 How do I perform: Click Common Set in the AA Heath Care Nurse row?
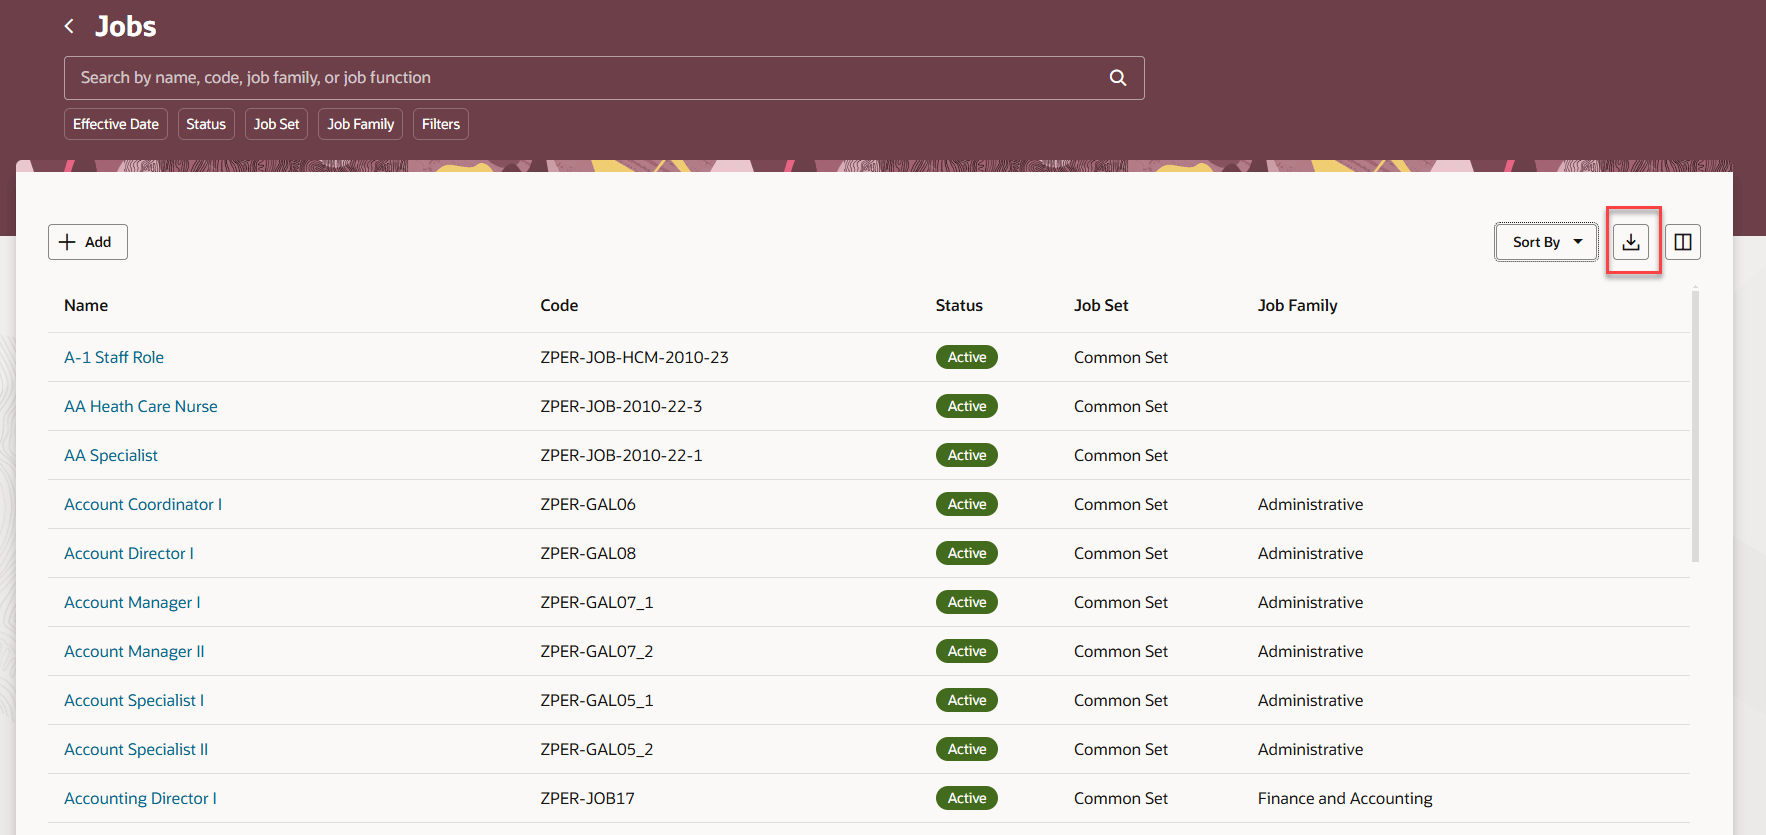click(1121, 406)
